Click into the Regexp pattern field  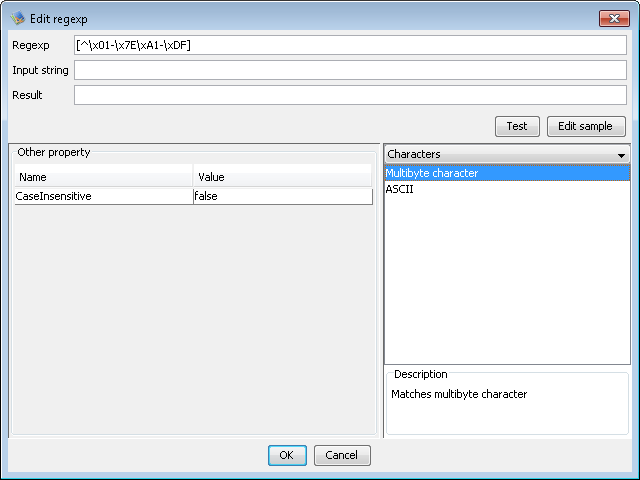coord(350,45)
